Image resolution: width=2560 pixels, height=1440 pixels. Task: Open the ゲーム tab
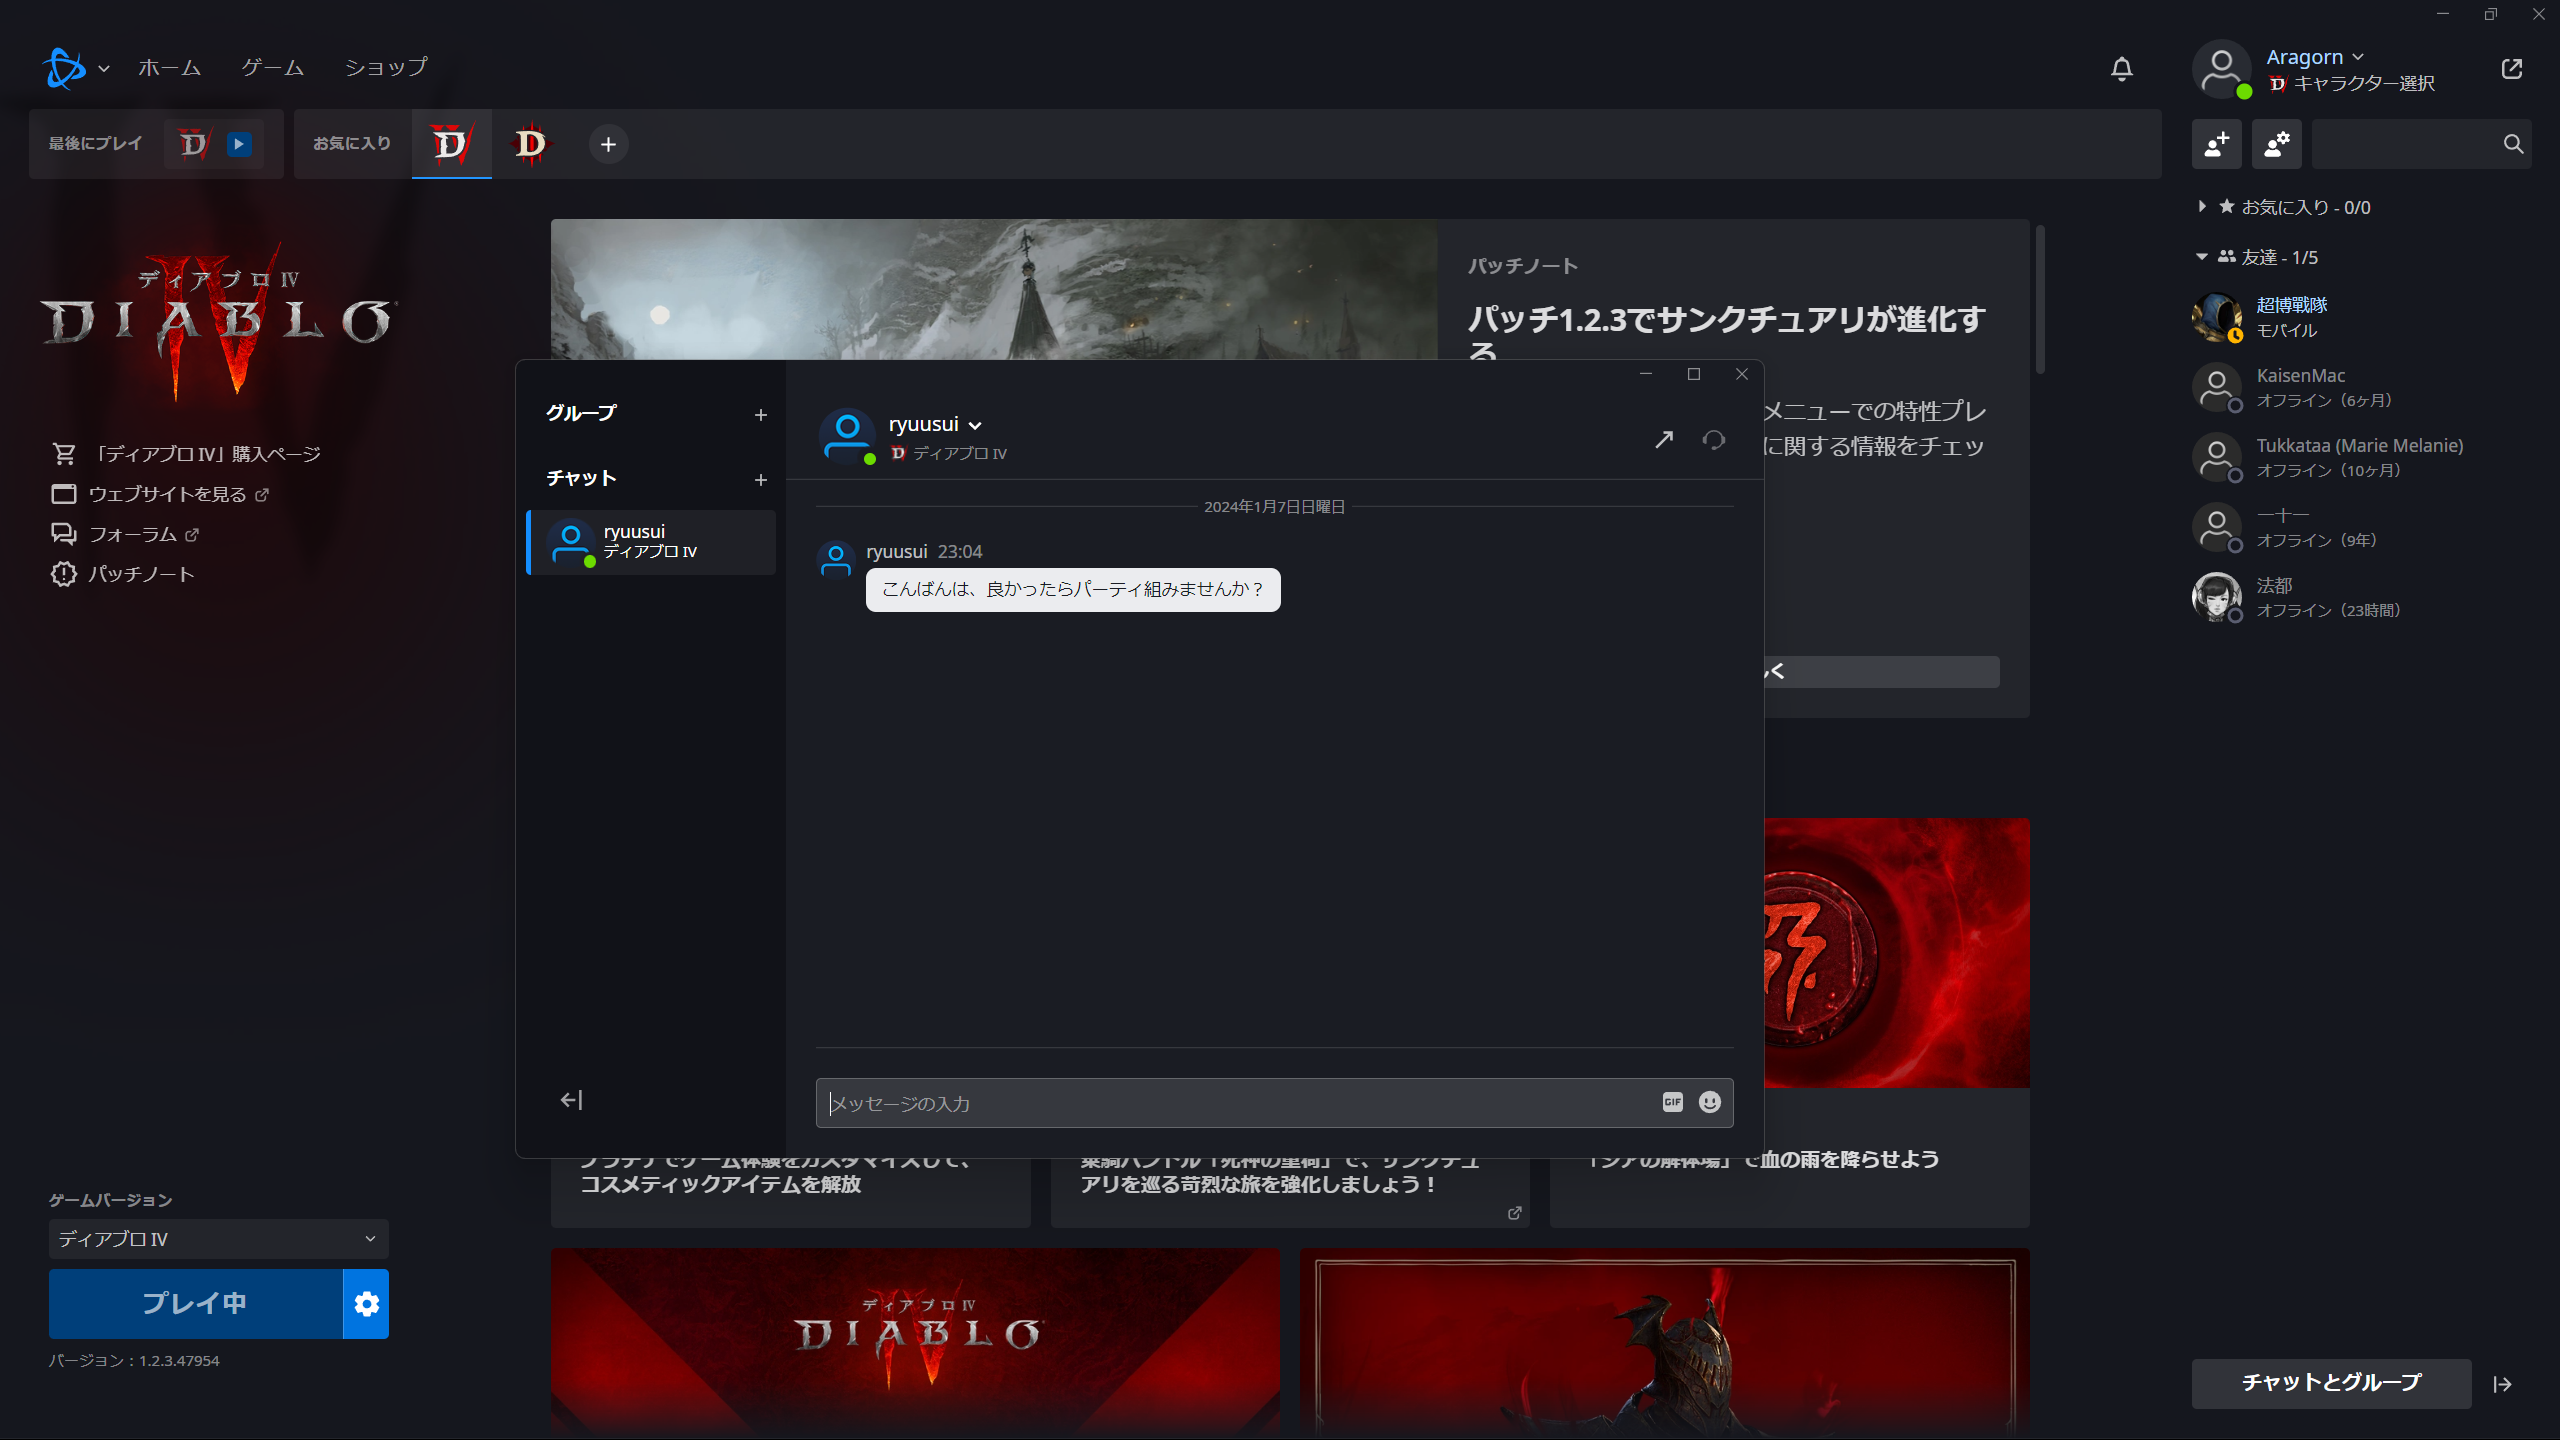tap(272, 68)
